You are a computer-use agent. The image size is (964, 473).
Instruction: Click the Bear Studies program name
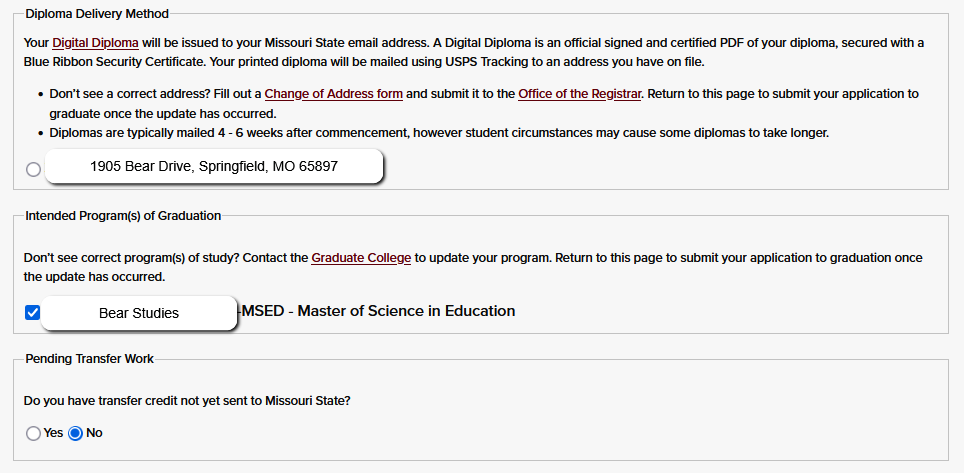pyautogui.click(x=139, y=313)
